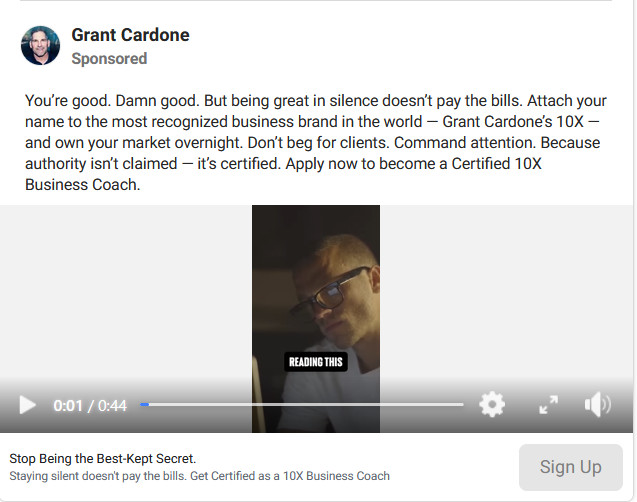Open the video settings gear

point(492,405)
